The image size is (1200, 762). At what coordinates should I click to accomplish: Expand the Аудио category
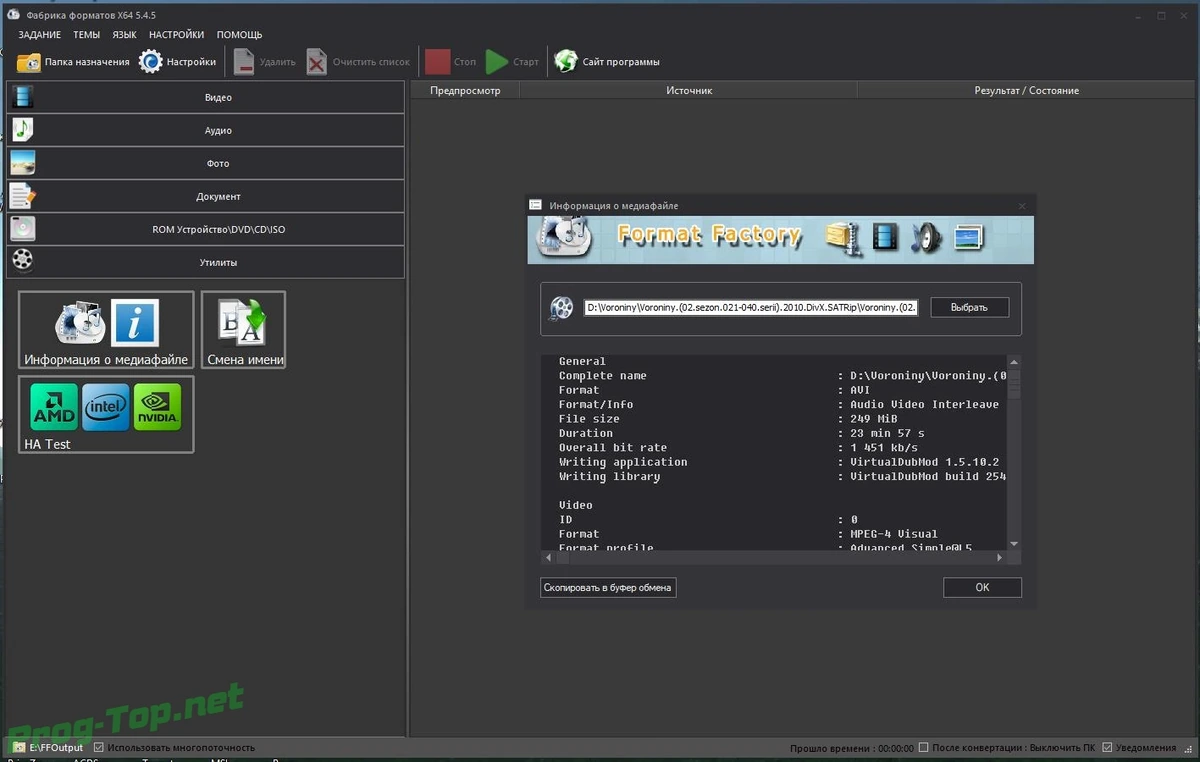tap(205, 130)
